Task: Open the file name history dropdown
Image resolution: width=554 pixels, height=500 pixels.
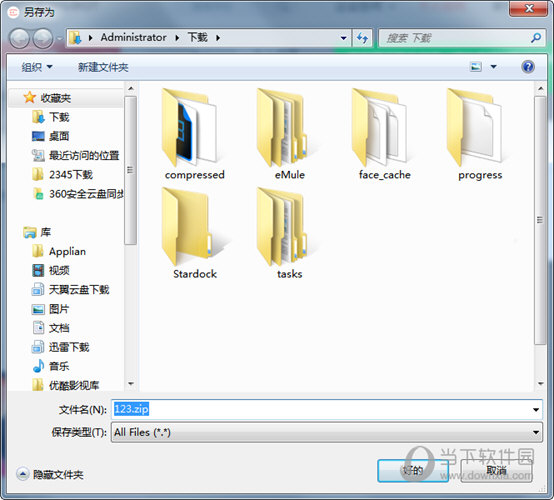Action: point(536,410)
